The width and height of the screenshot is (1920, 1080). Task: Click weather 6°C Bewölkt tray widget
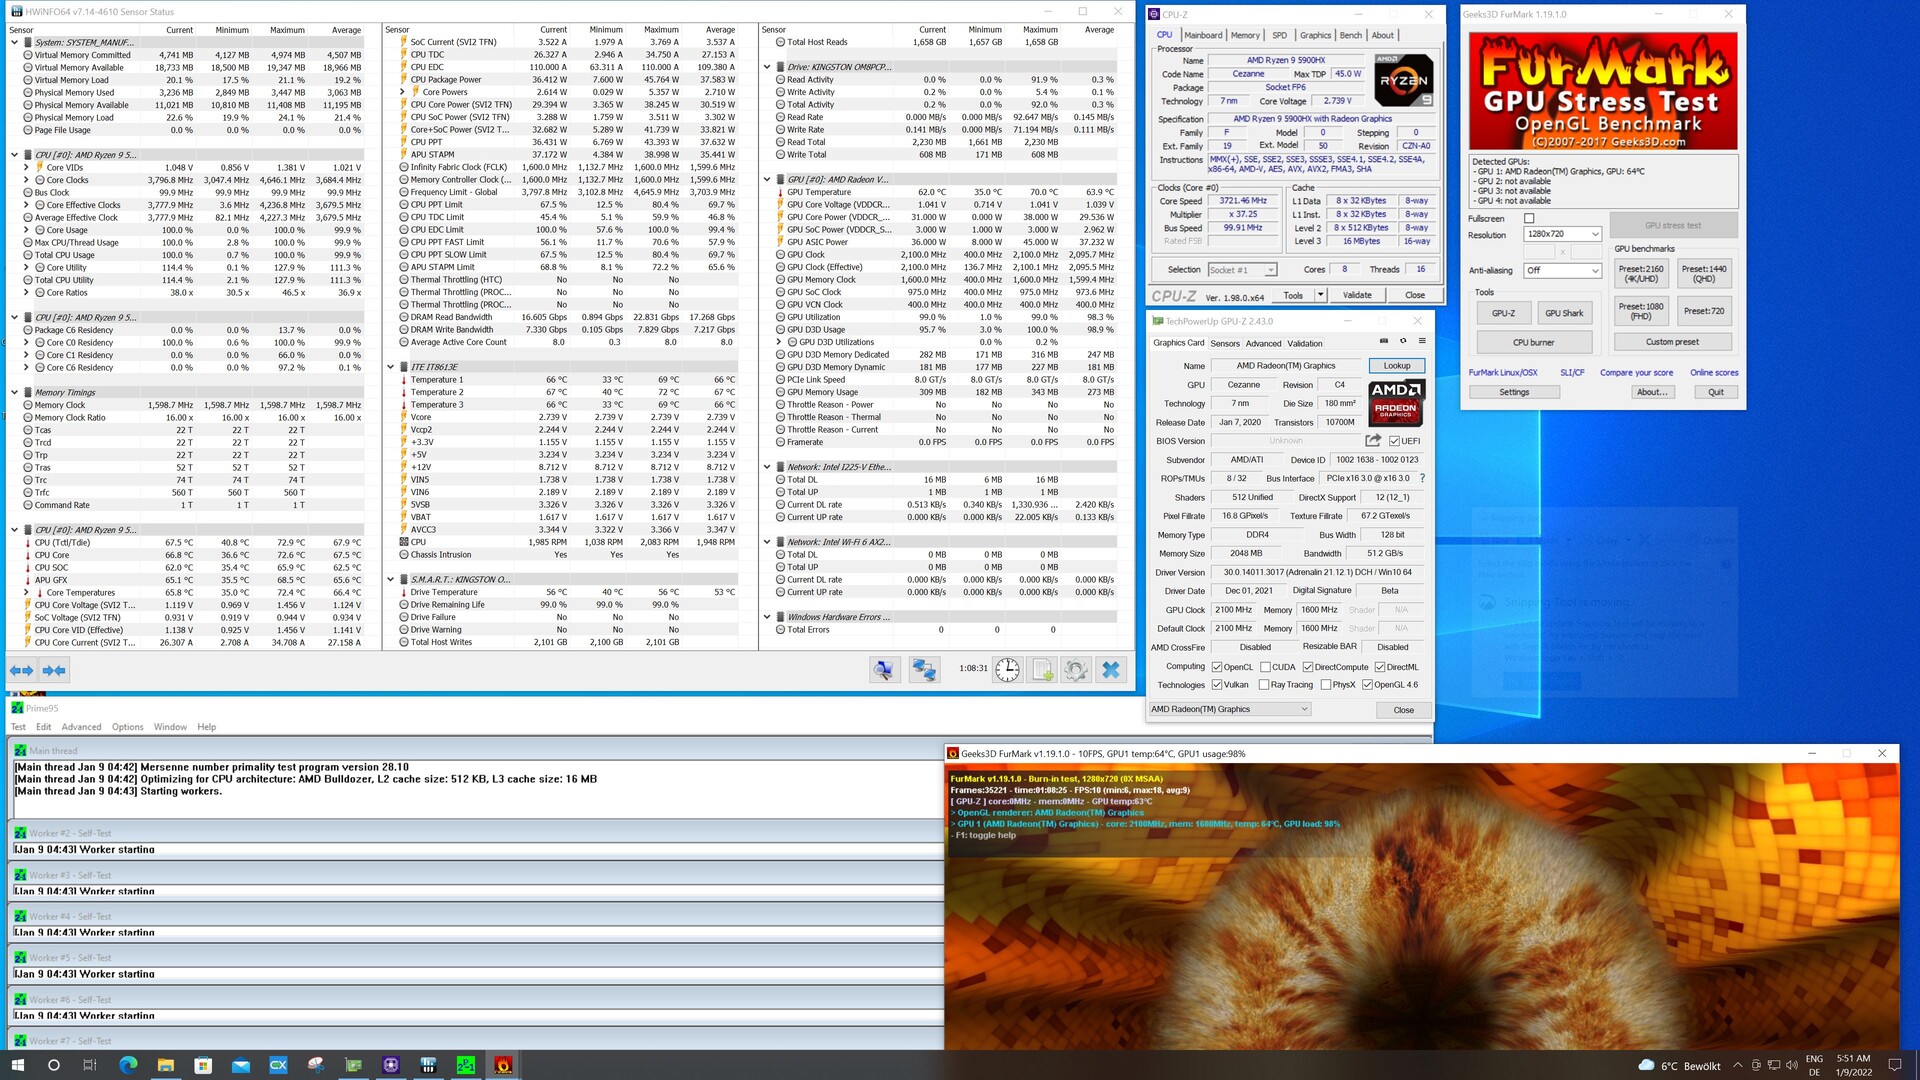(x=1679, y=1065)
